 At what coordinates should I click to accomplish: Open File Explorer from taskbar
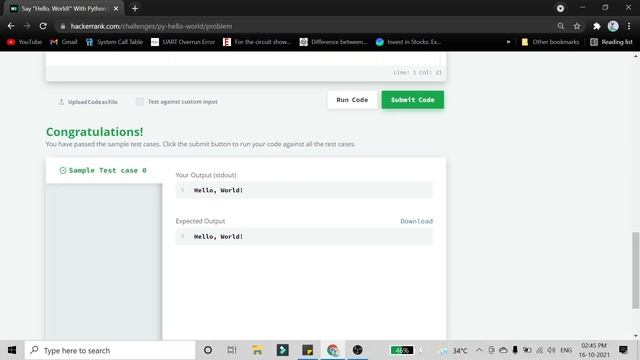pos(257,350)
